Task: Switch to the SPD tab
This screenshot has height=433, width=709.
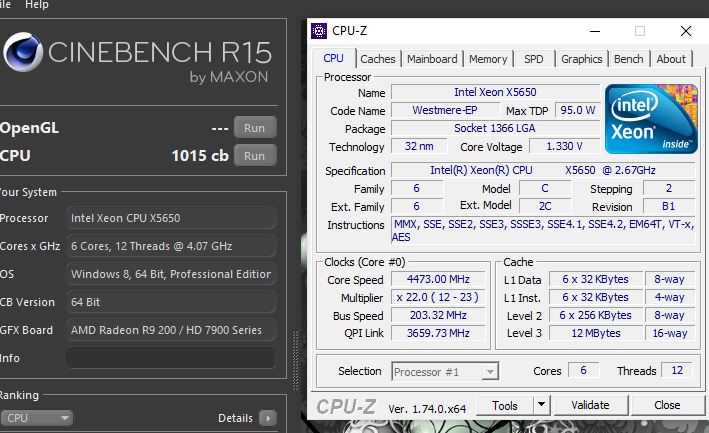Action: point(534,59)
